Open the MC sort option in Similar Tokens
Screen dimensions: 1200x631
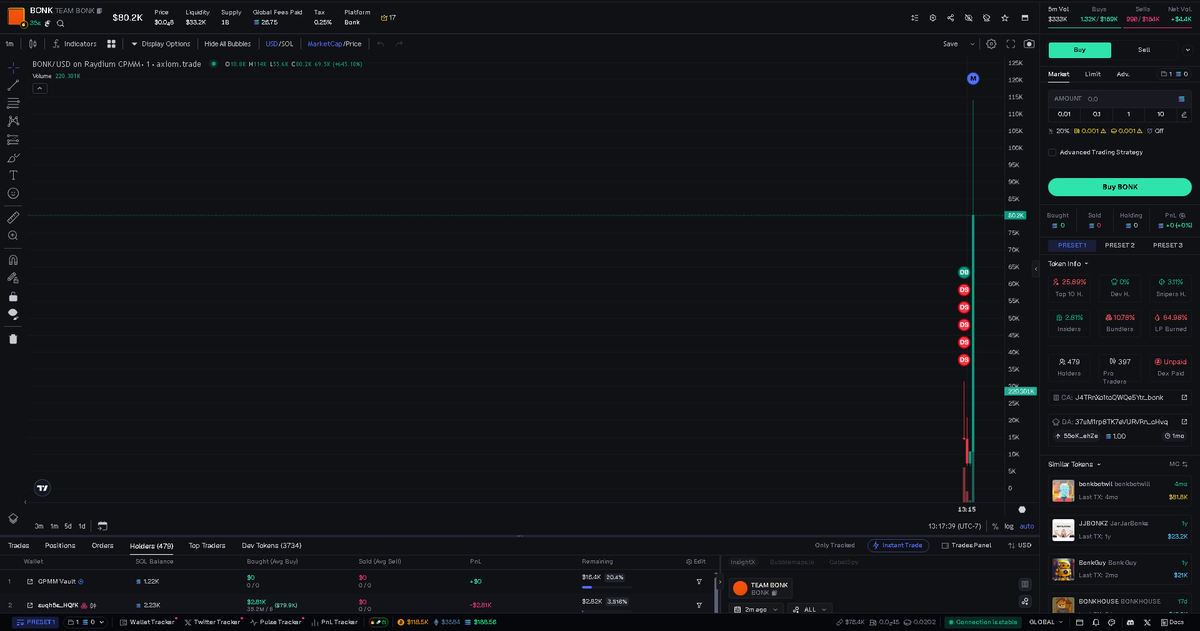pyautogui.click(x=1178, y=464)
